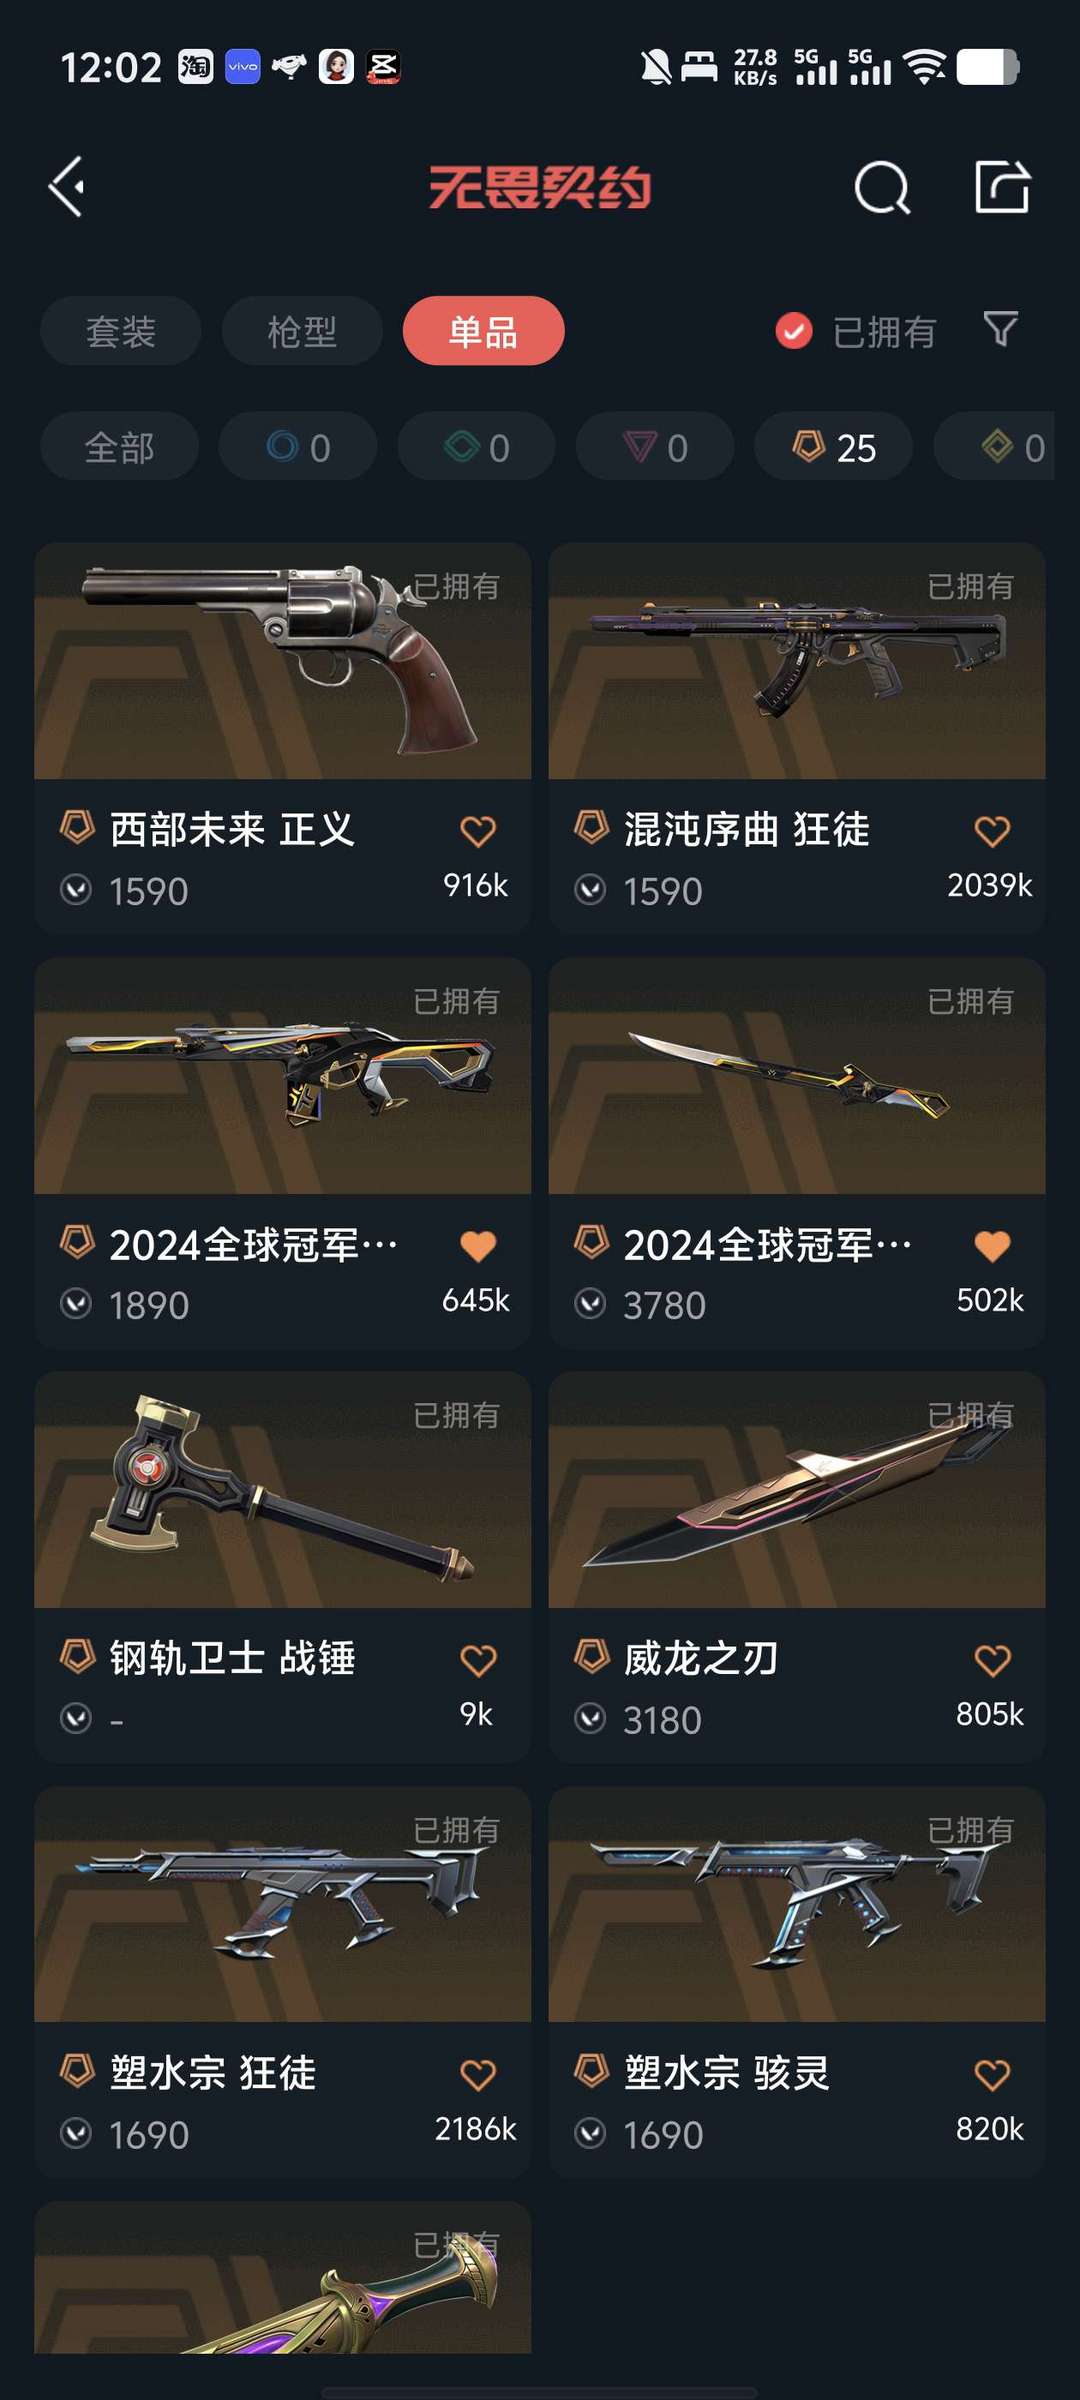Viewport: 1080px width, 2400px height.
Task: Tap the share icon at top right
Action: pos(1002,187)
